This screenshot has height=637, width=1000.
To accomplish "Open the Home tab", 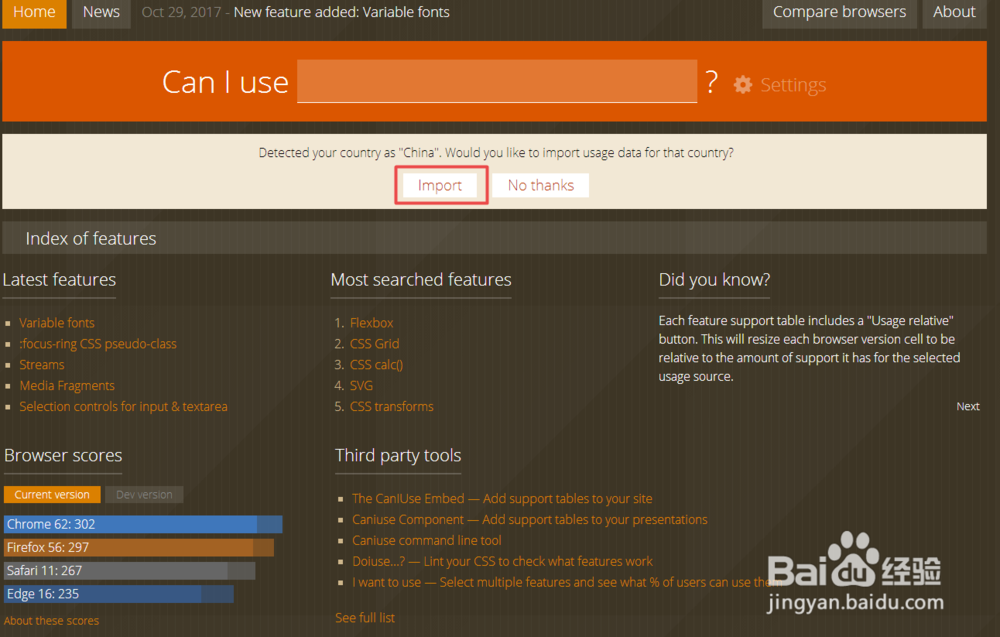I will click(x=34, y=13).
